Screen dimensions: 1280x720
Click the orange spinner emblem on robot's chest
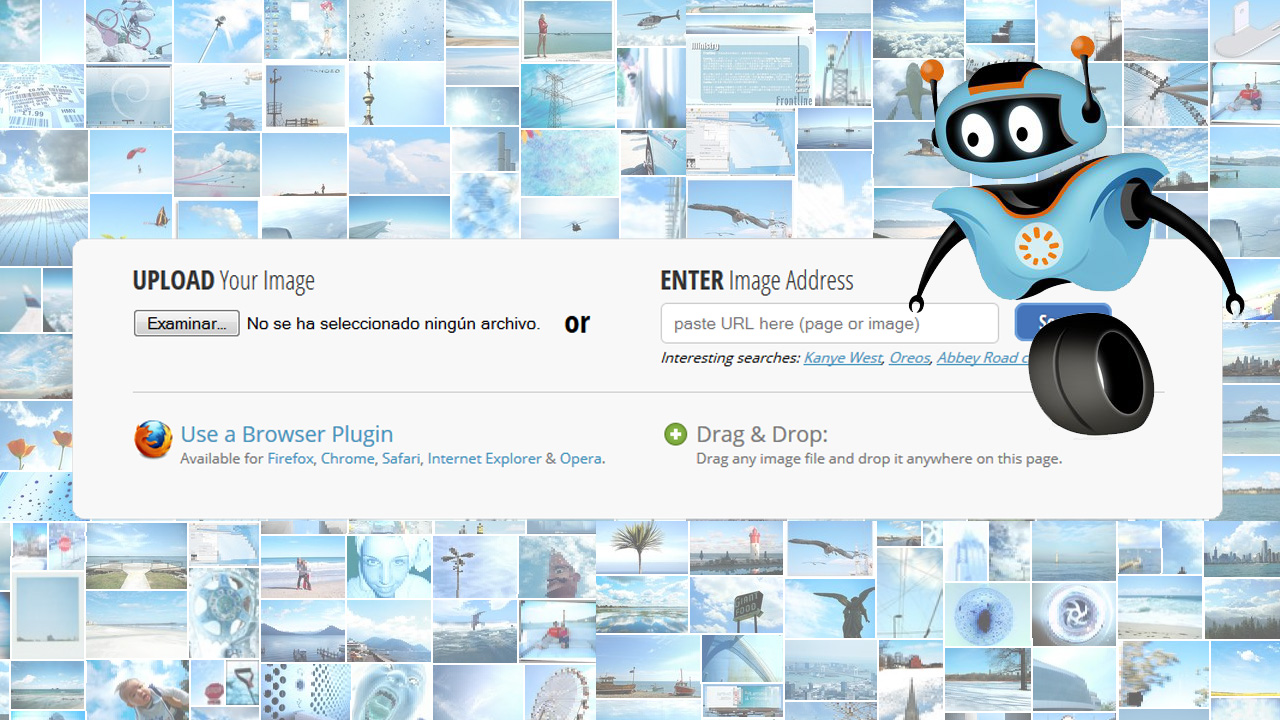point(1037,246)
